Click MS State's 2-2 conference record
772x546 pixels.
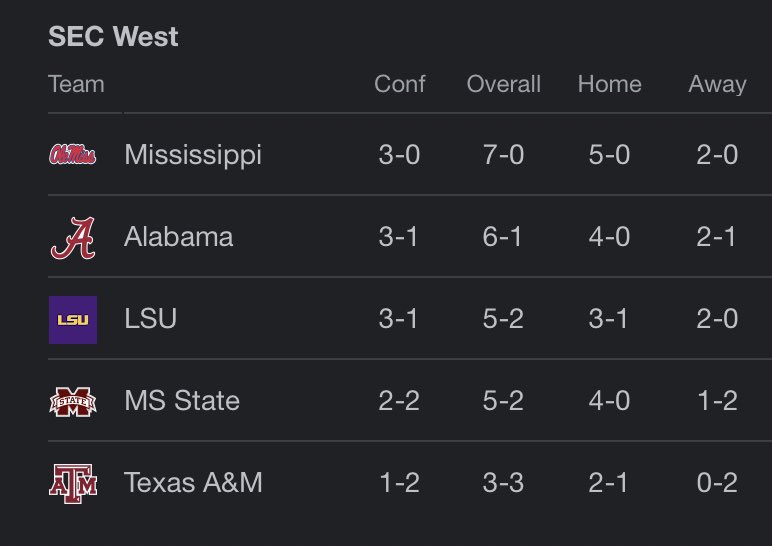[x=399, y=401]
